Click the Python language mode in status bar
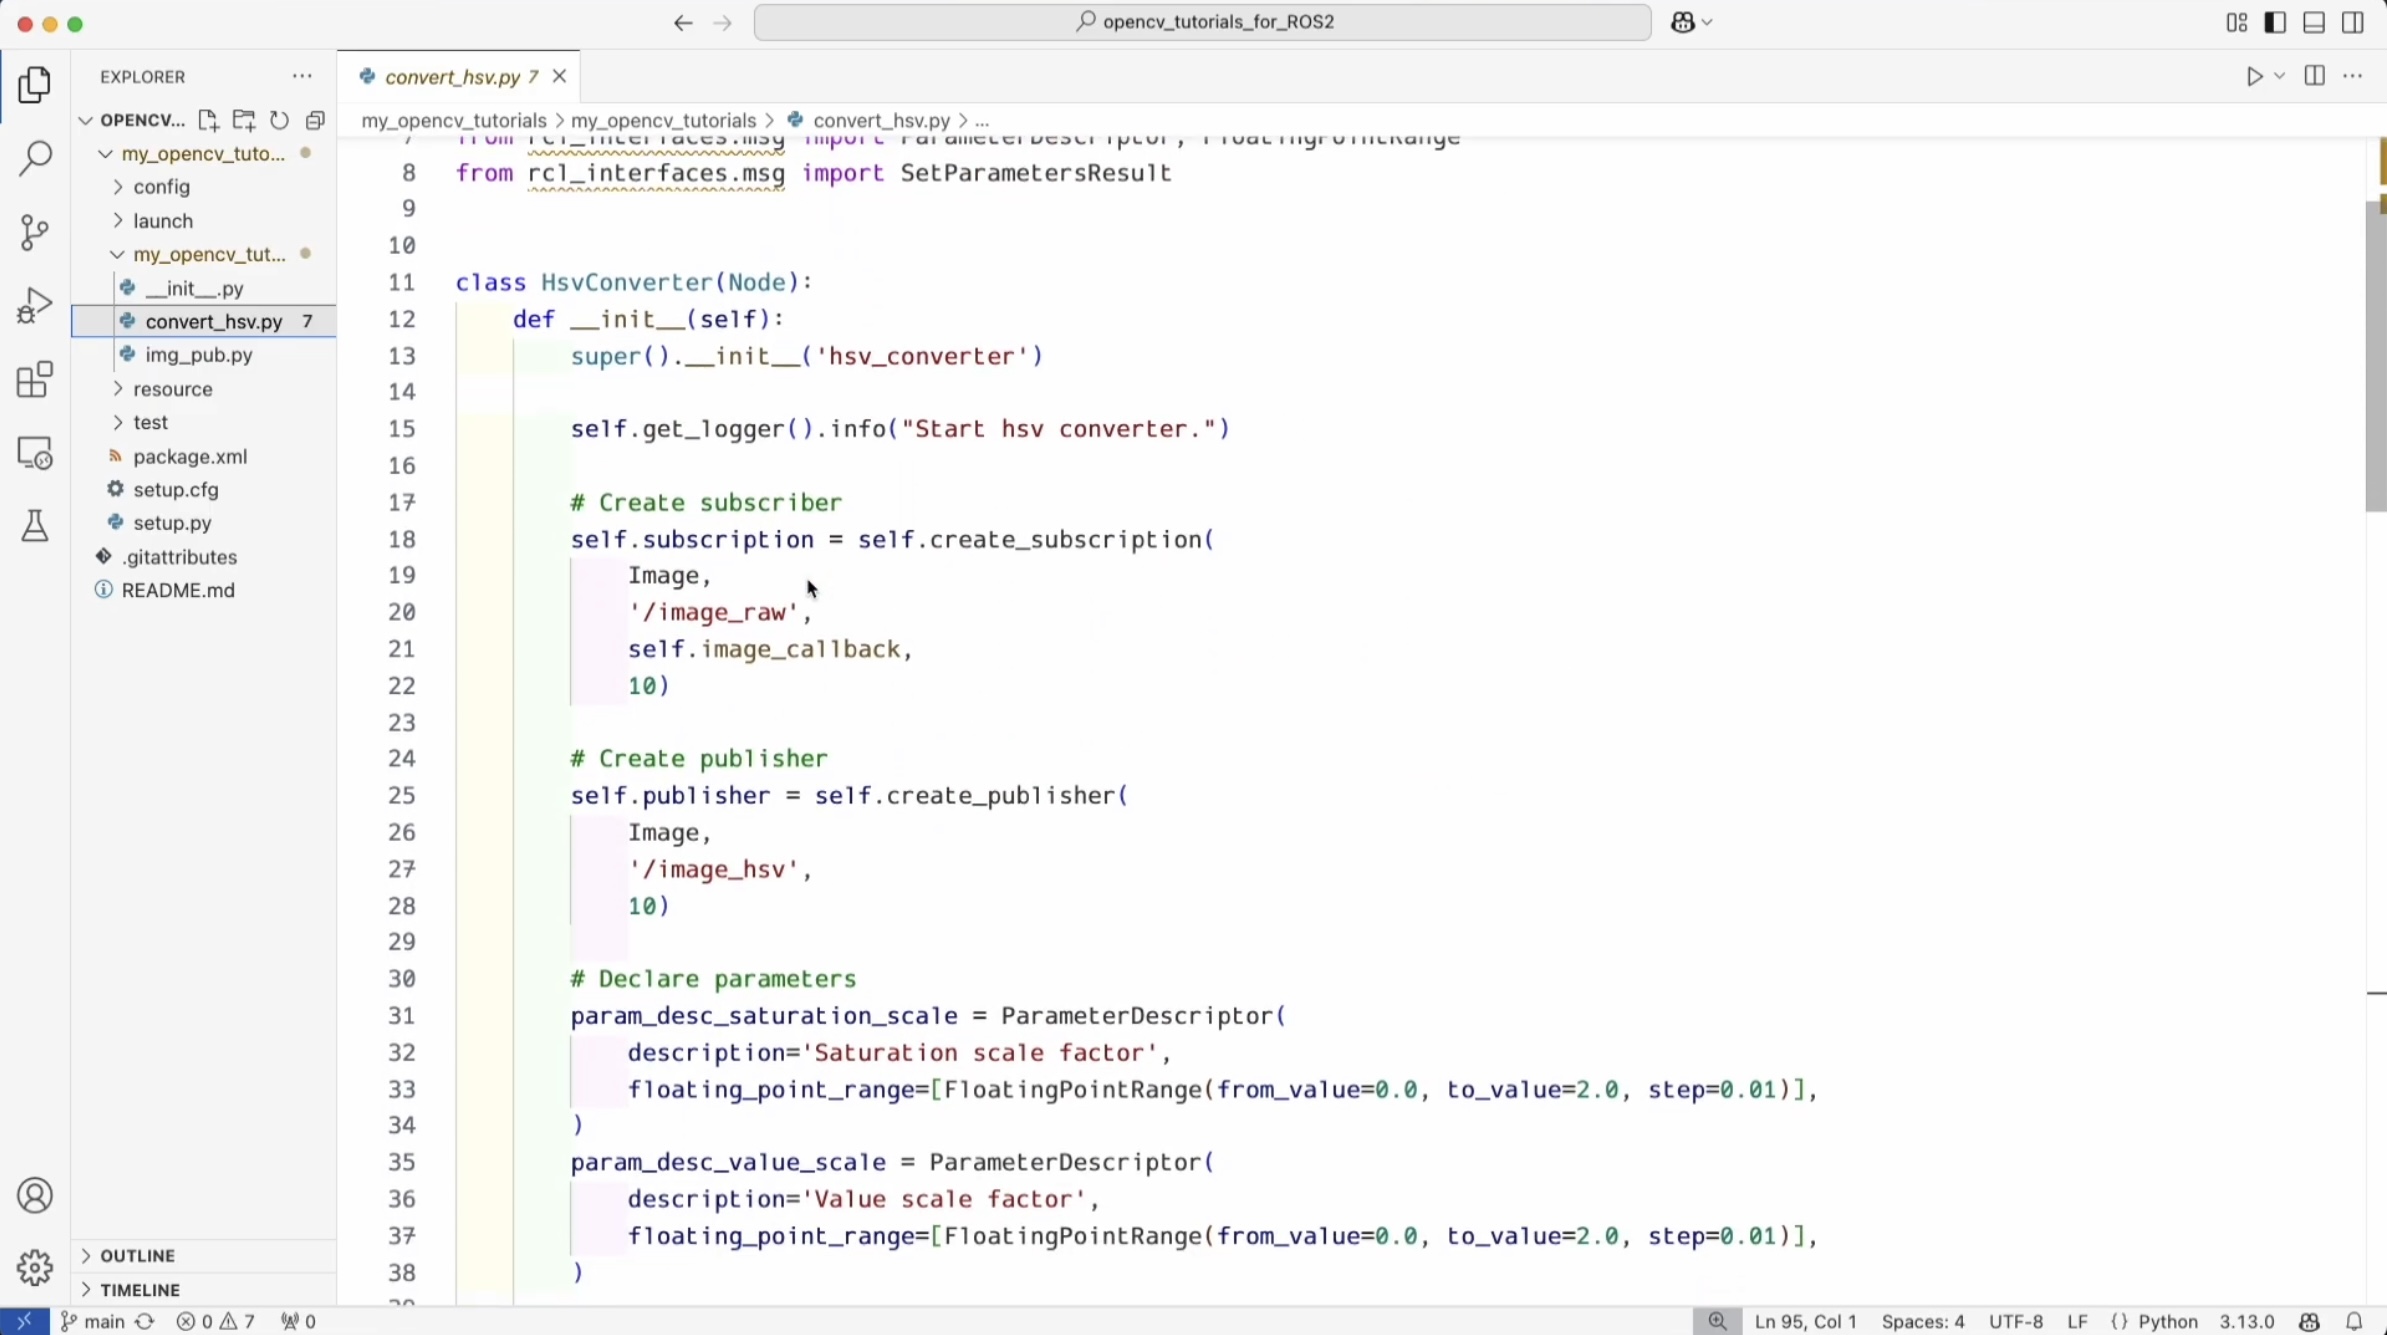Viewport: 2387px width, 1335px height. click(x=2167, y=1321)
